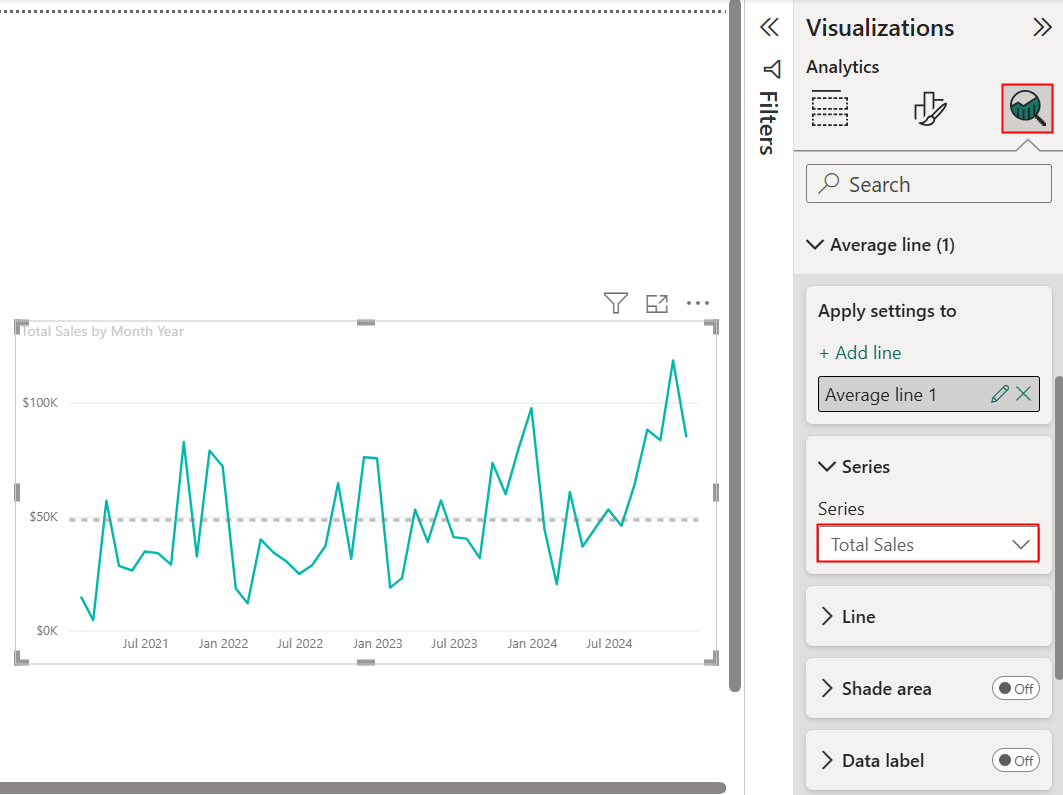Toggle Shade area on
Viewport: 1063px width, 795px height.
(x=1016, y=689)
